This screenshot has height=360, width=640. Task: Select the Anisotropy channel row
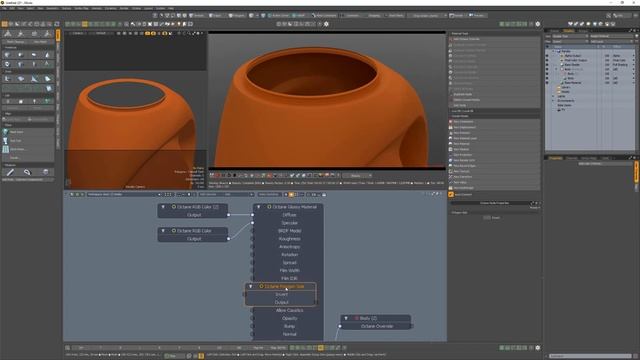pyautogui.click(x=289, y=247)
